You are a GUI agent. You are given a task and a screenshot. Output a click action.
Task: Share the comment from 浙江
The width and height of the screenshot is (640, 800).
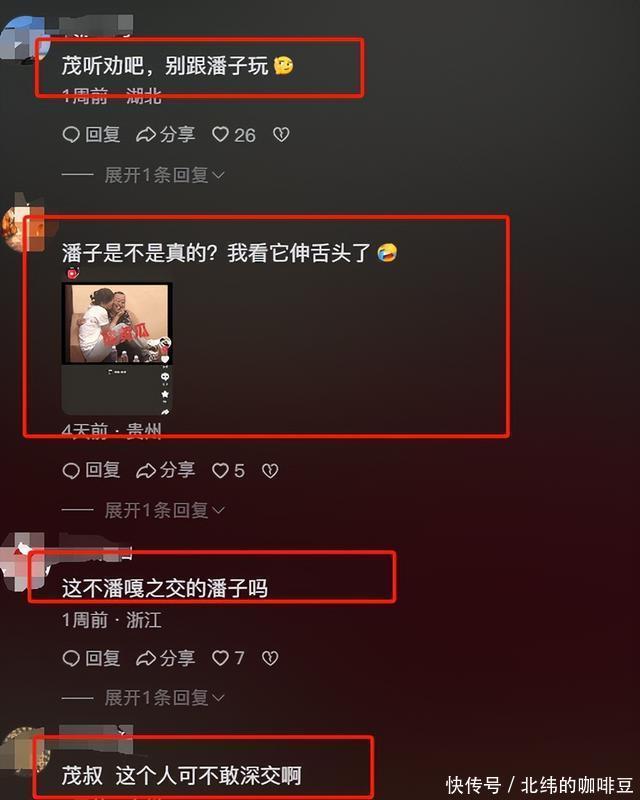point(165,658)
